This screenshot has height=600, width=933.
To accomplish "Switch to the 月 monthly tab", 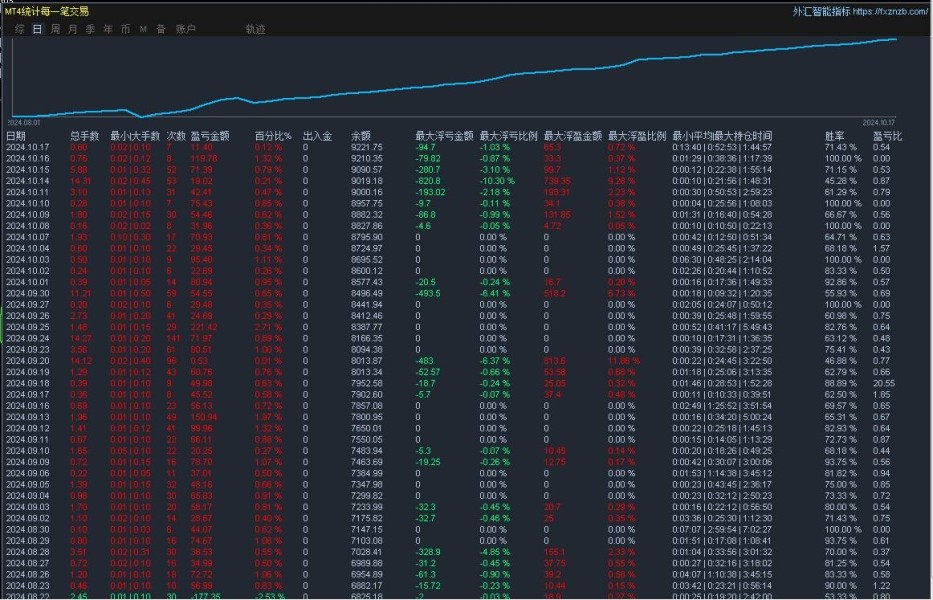I will tap(73, 29).
